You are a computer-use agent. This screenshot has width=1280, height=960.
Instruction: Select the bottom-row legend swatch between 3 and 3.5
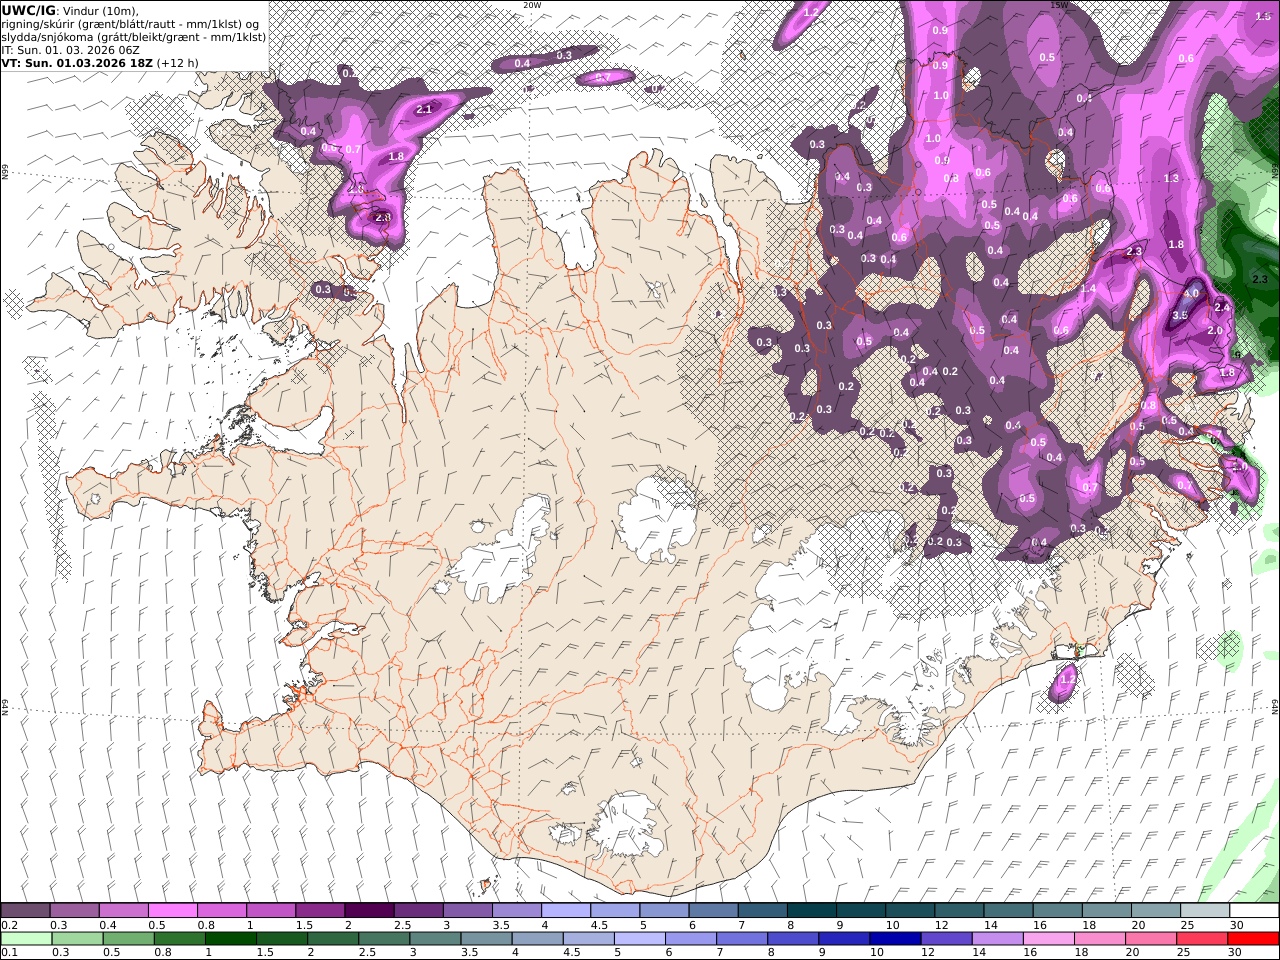pos(435,938)
